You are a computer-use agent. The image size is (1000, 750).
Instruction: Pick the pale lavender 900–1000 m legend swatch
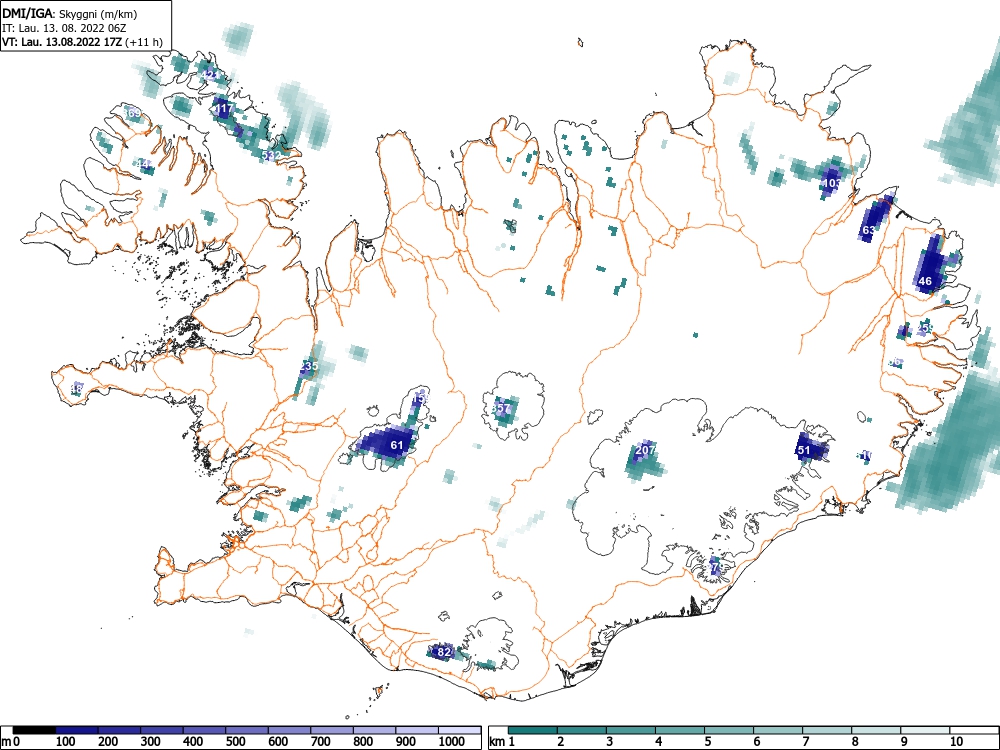pyautogui.click(x=417, y=730)
